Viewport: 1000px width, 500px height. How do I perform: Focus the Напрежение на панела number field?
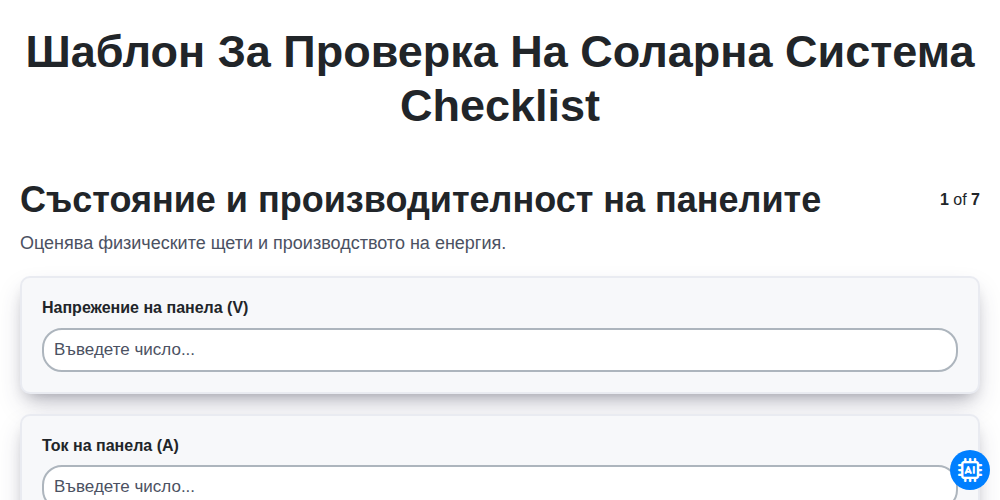[500, 350]
